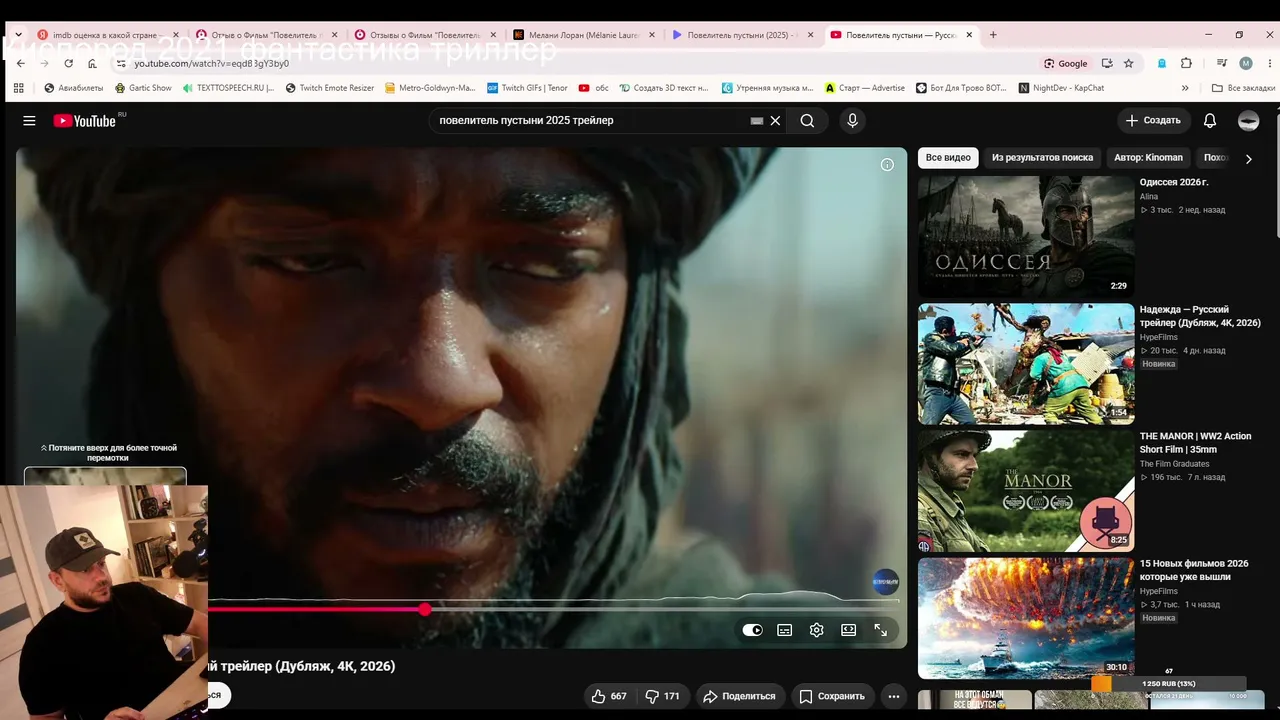The width and height of the screenshot is (1280, 720).
Task: Click the "Одиссея 2026г." video title
Action: (1174, 183)
